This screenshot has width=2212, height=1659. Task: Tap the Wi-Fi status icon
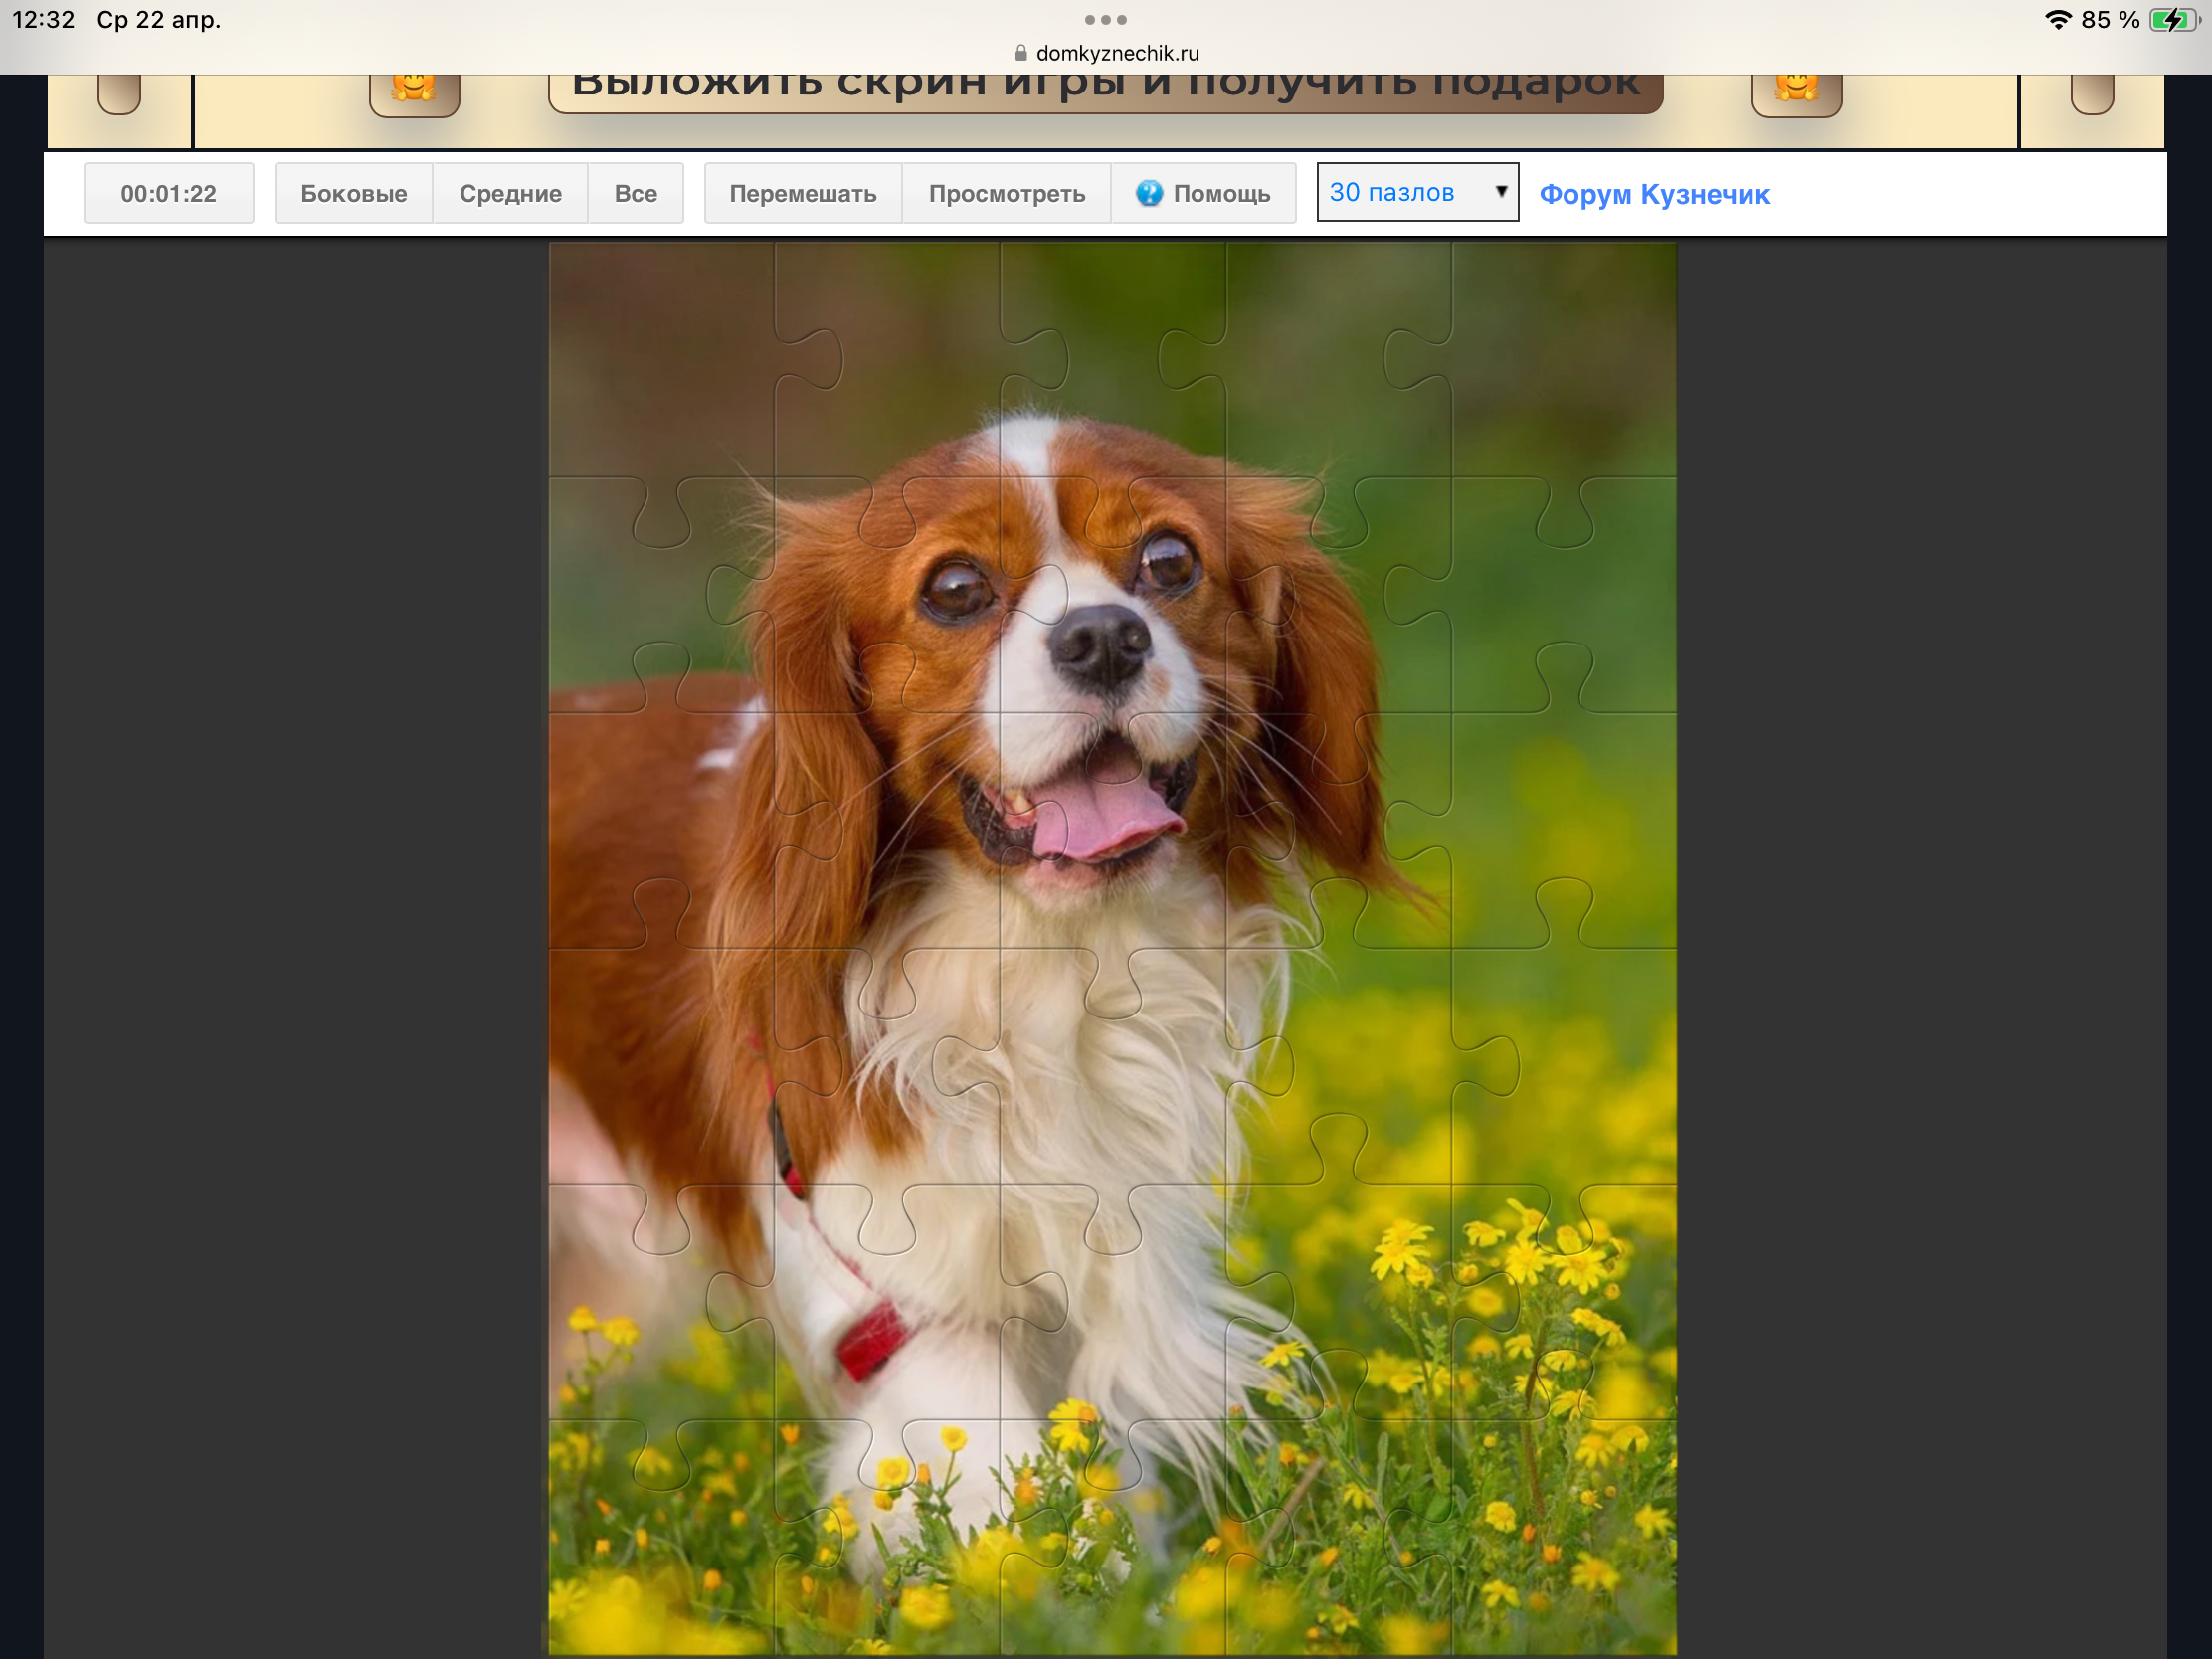[x=2057, y=20]
